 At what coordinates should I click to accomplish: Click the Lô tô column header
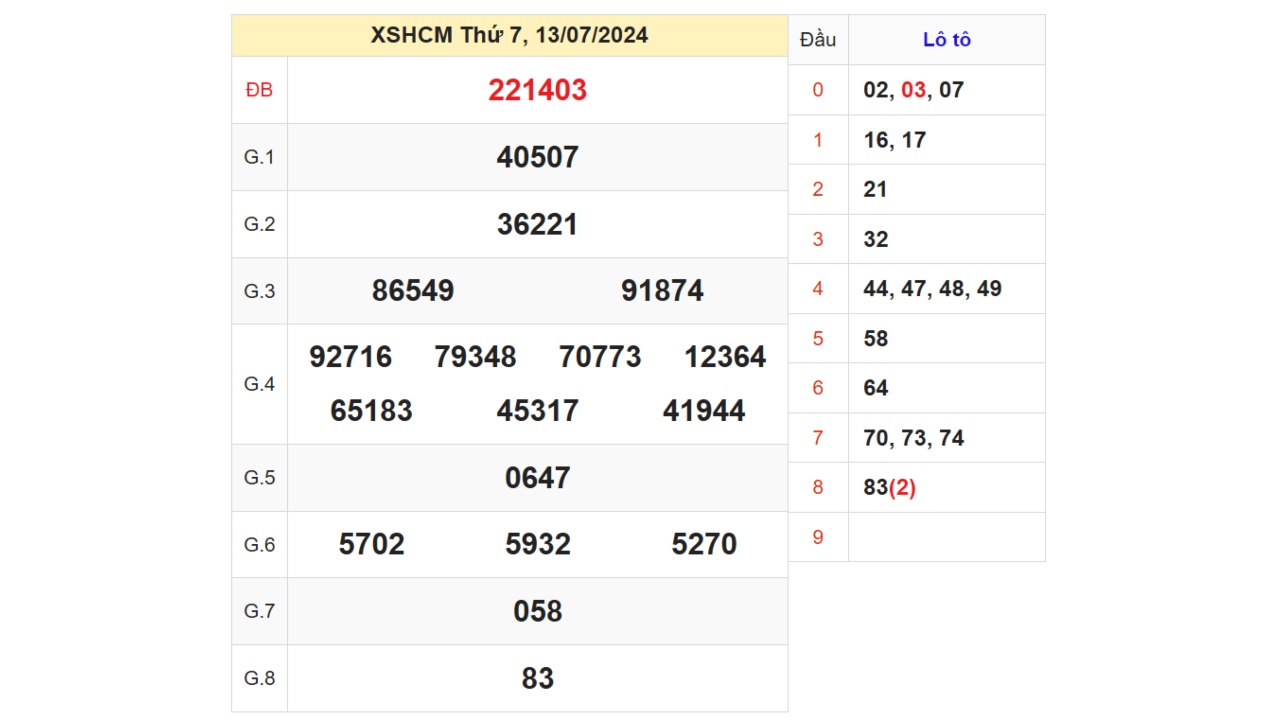coord(947,40)
